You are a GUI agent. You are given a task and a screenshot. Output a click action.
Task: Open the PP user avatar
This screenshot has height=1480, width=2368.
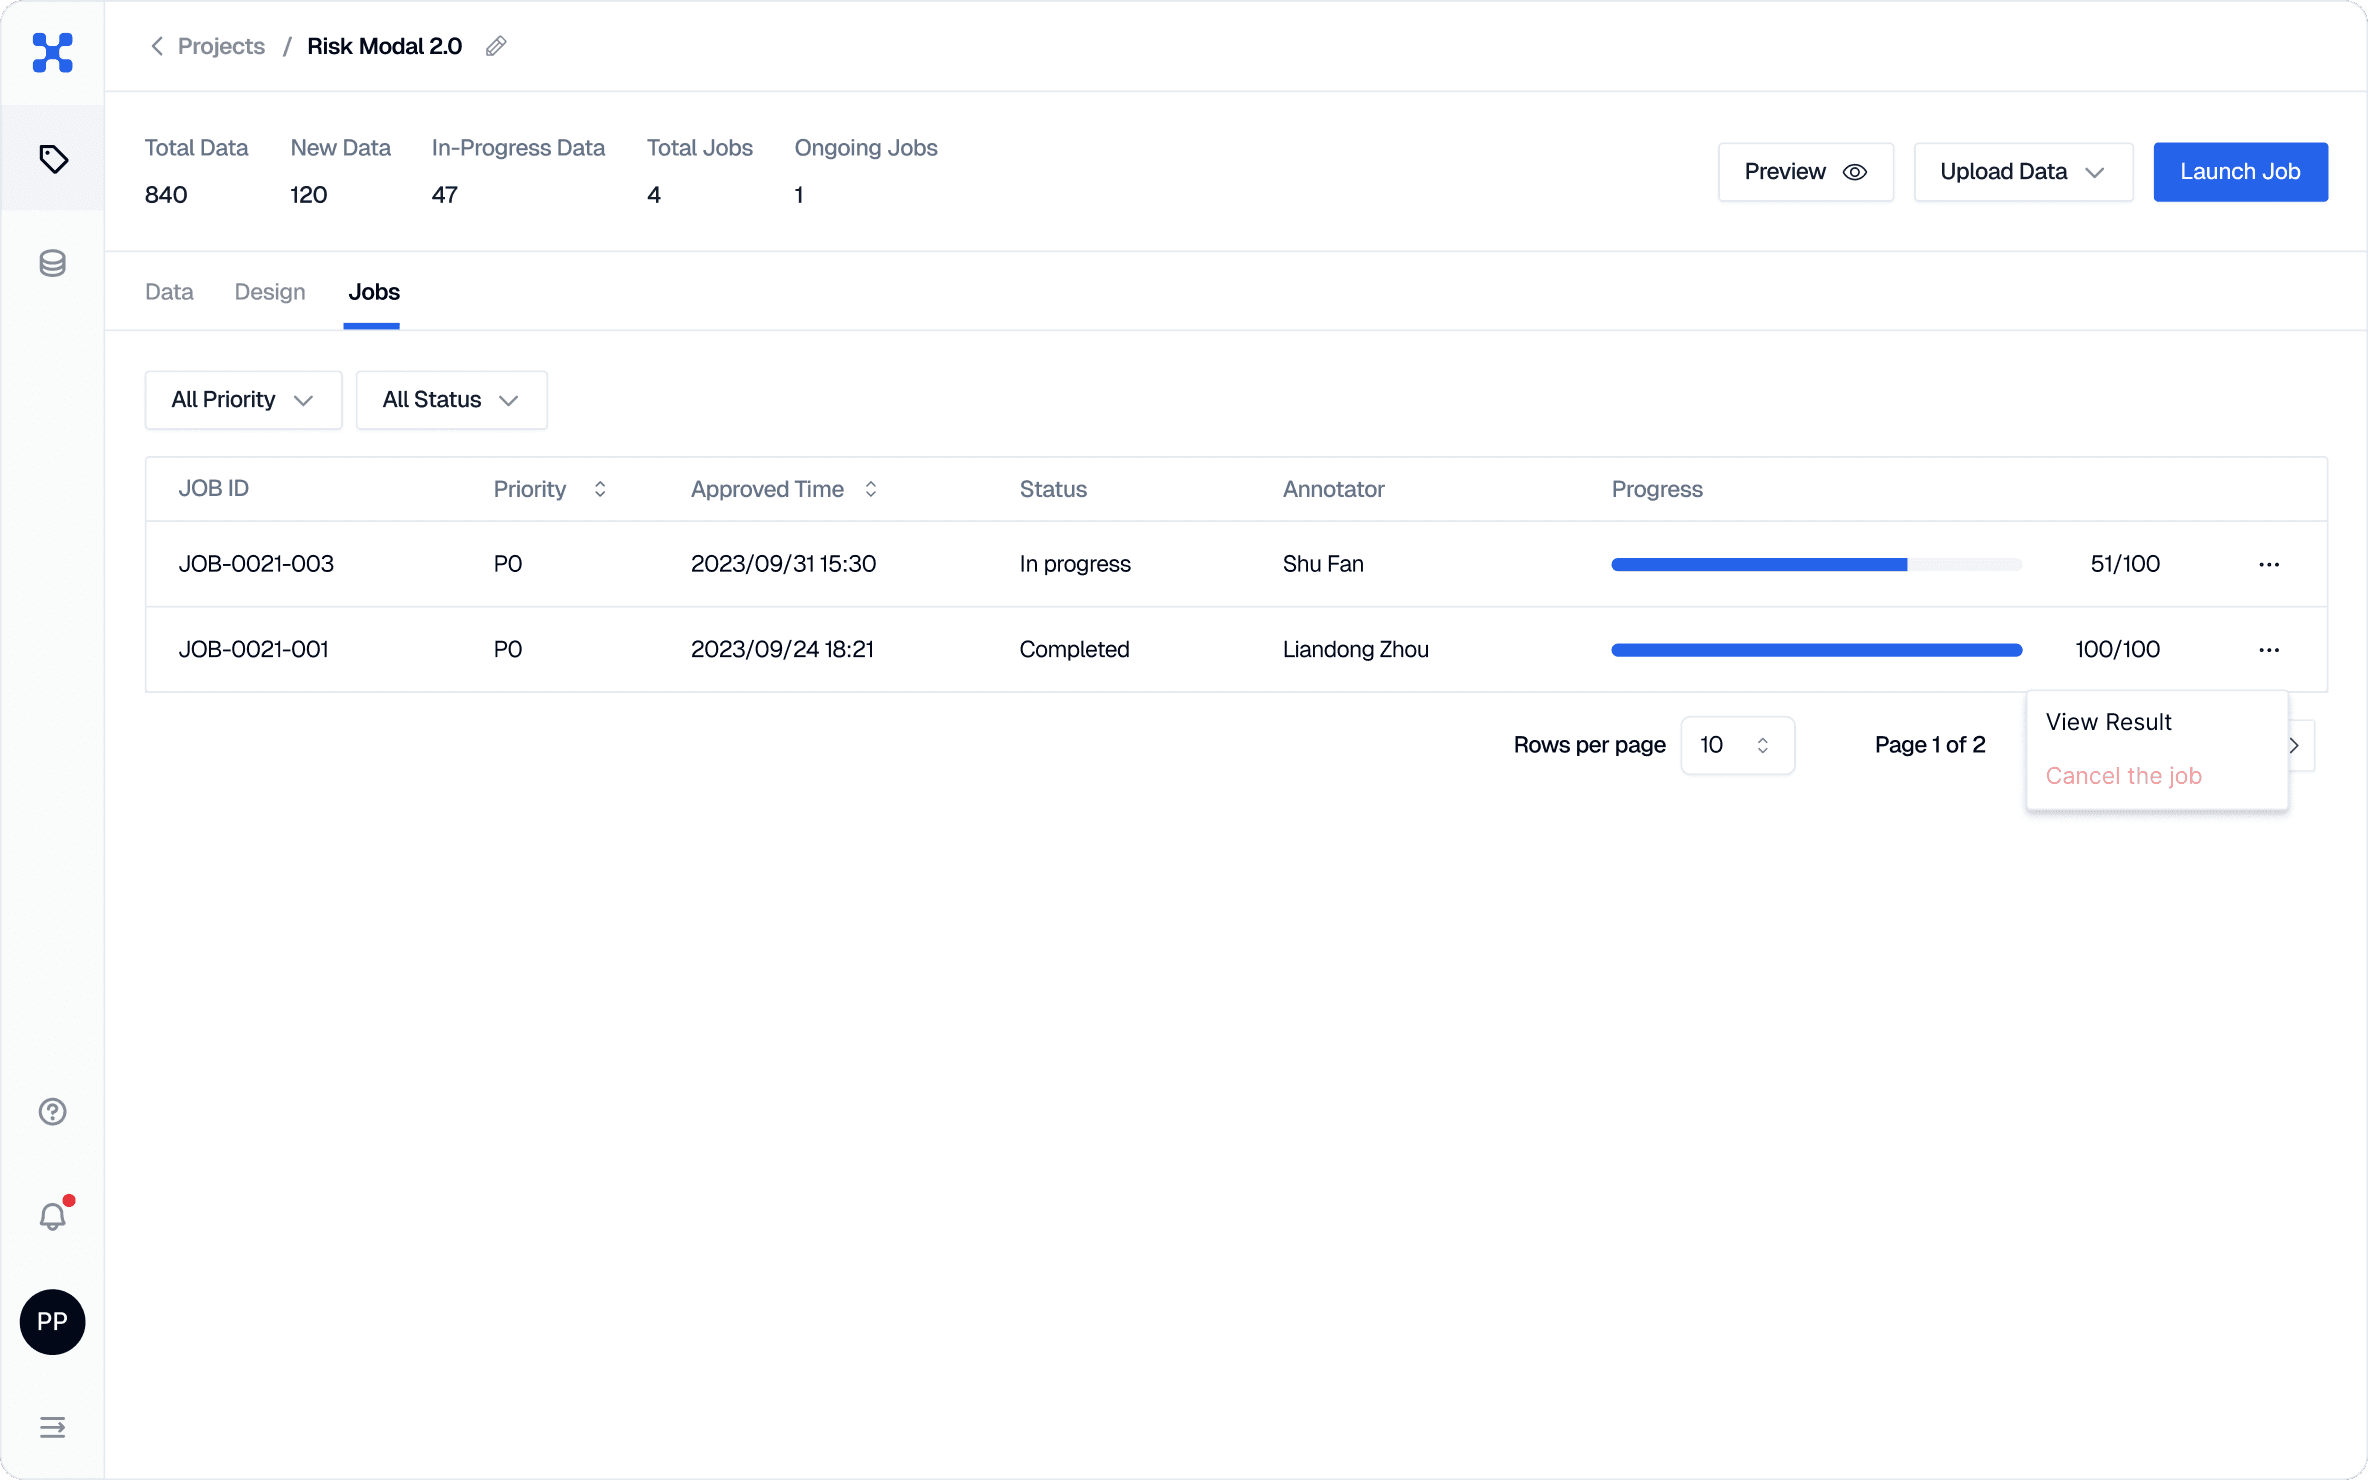tap(52, 1322)
